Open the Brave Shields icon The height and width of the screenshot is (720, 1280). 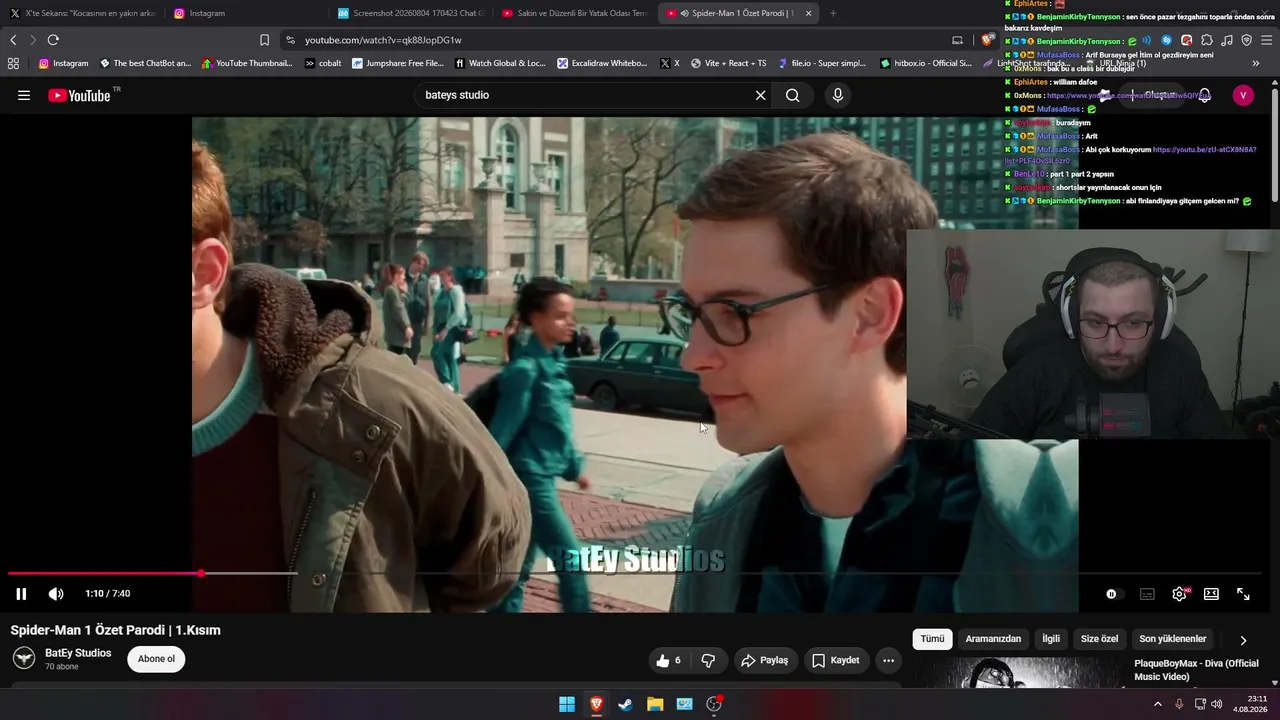(987, 40)
